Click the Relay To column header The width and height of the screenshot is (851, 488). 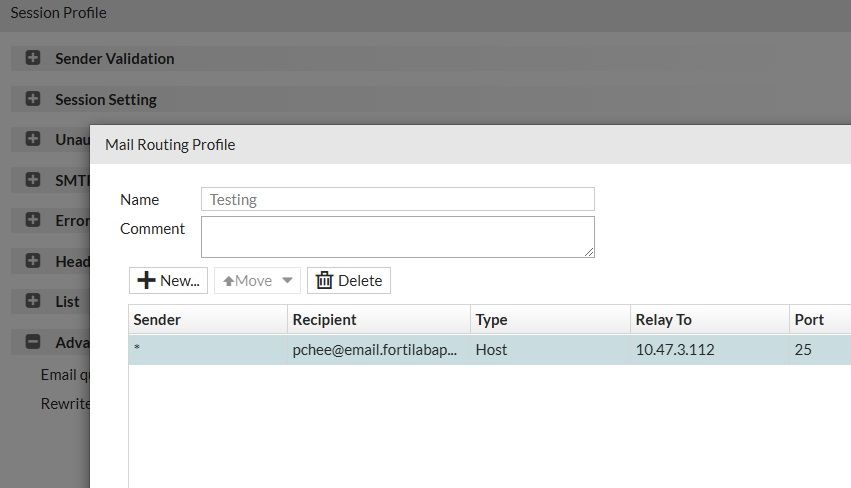click(709, 320)
